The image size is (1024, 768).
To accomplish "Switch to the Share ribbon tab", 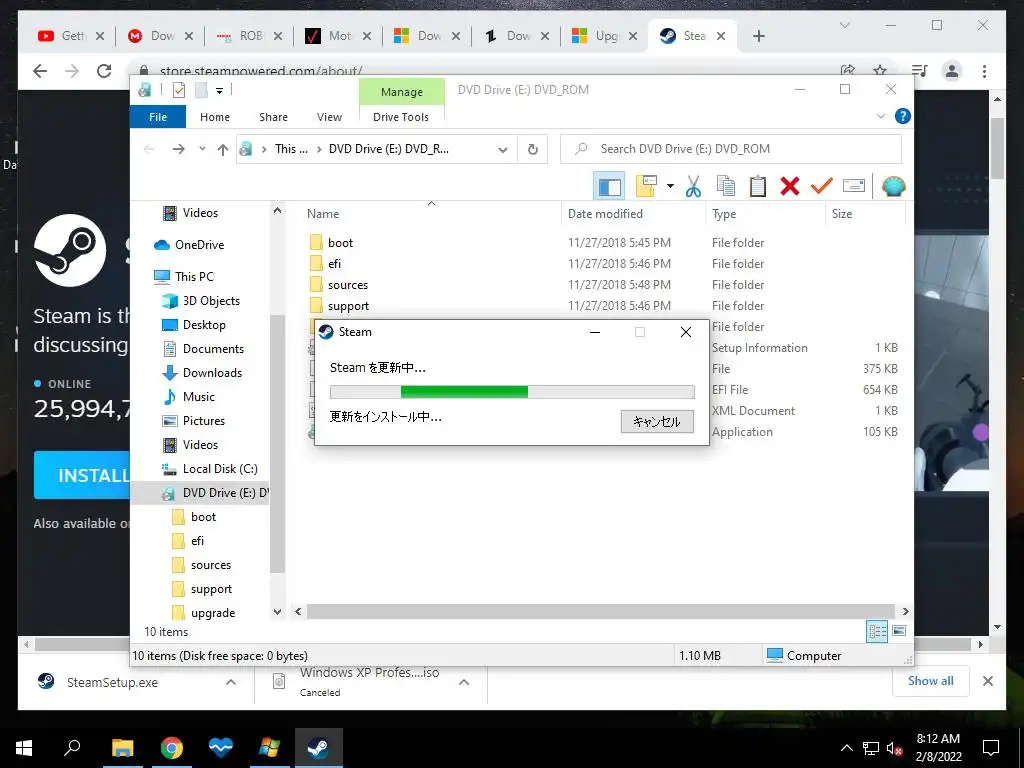I will (x=273, y=117).
